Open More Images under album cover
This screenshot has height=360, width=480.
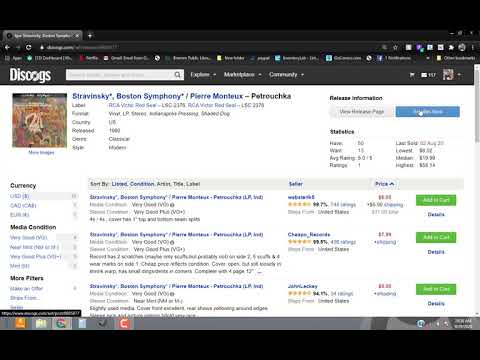(41, 153)
